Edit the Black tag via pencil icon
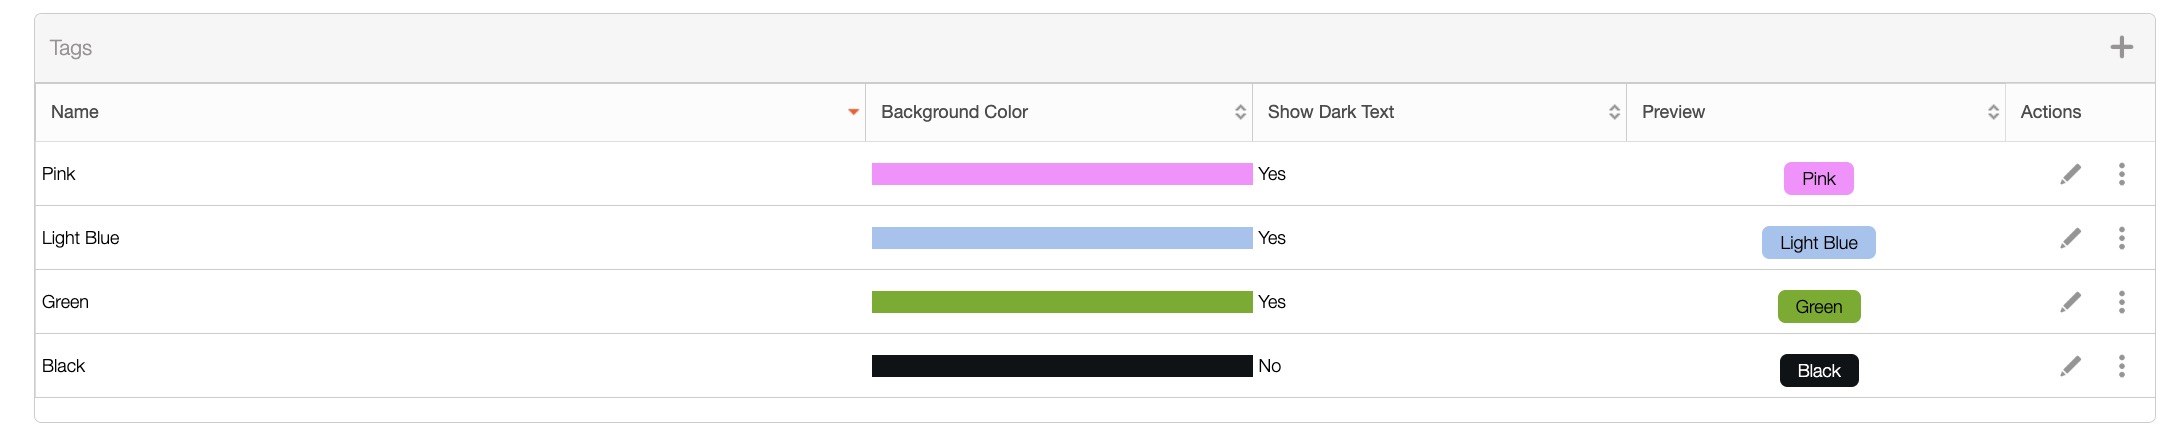This screenshot has height=442, width=2172. click(2070, 366)
